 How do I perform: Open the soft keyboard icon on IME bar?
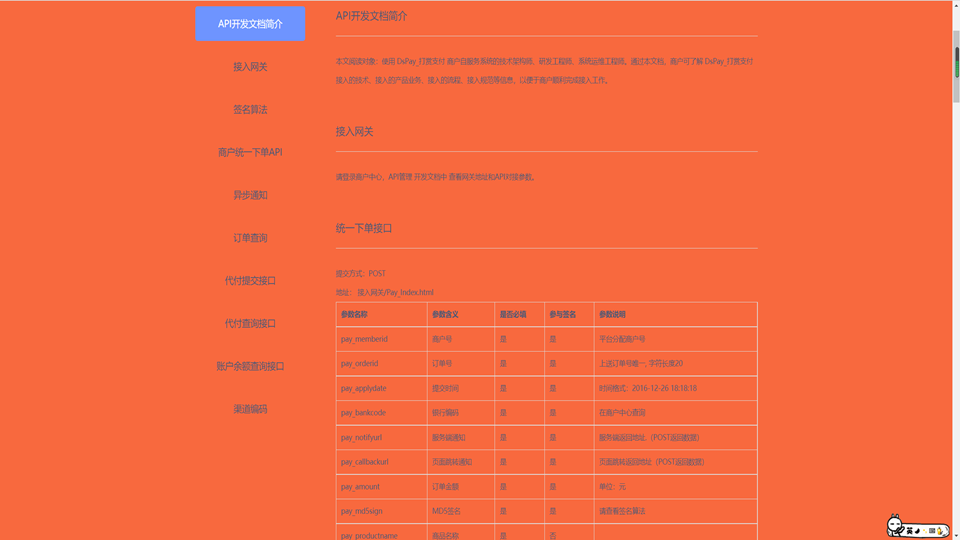[932, 531]
